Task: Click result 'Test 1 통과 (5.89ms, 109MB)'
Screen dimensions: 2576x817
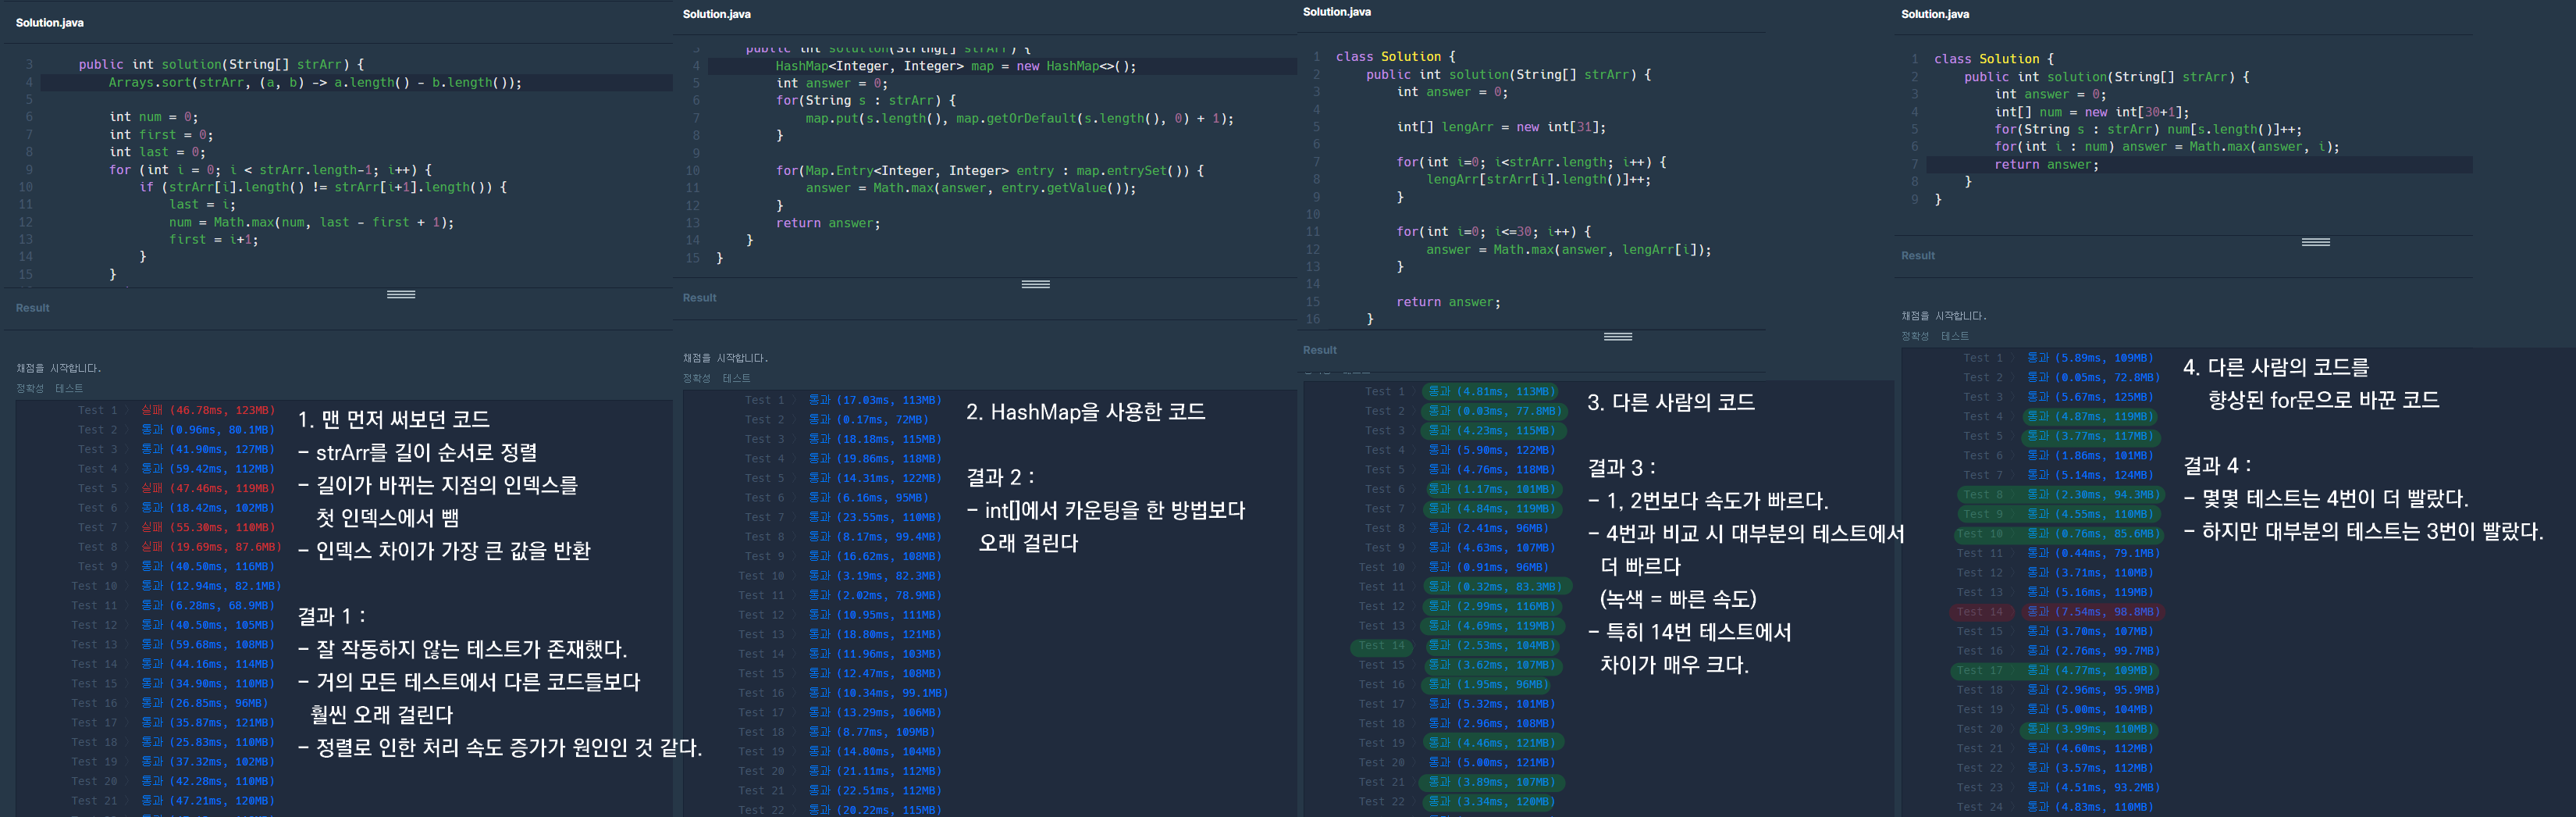Action: click(2059, 358)
